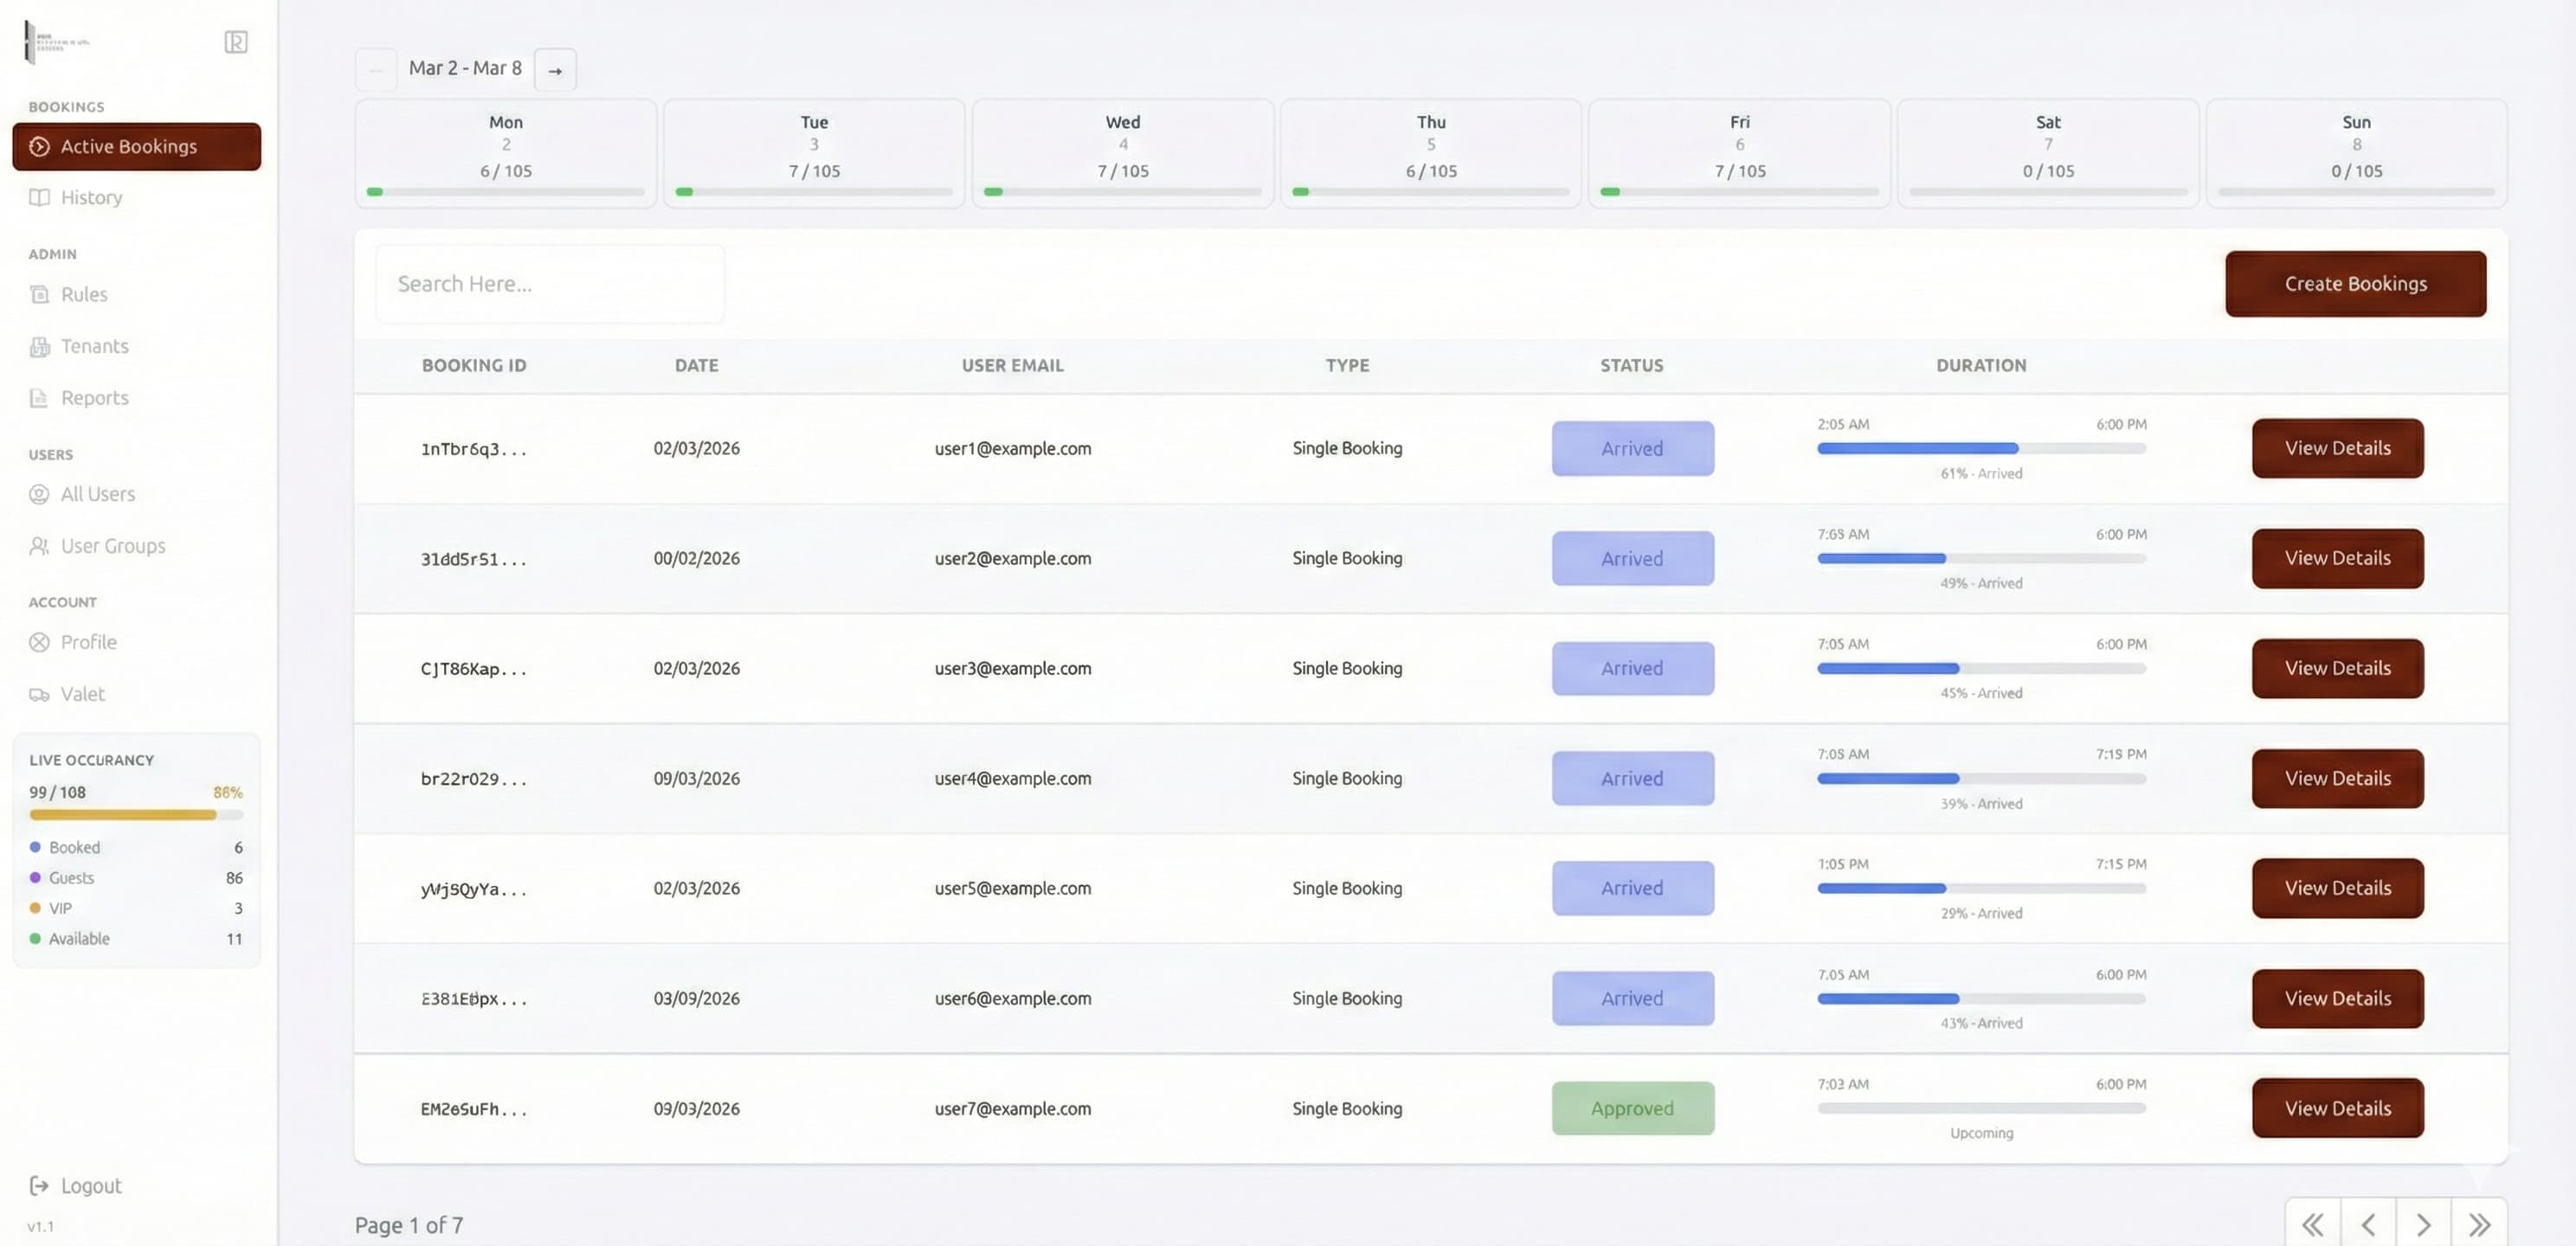Click the User Groups icon
Image resolution: width=2576 pixels, height=1246 pixels.
tap(39, 546)
